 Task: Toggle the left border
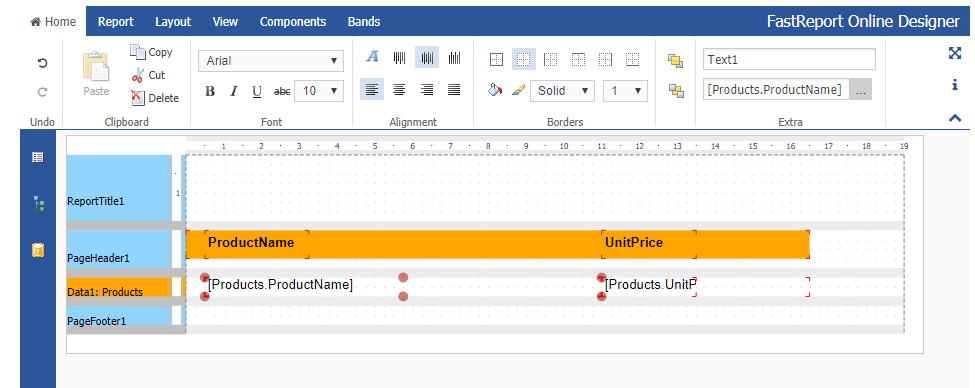pos(551,59)
